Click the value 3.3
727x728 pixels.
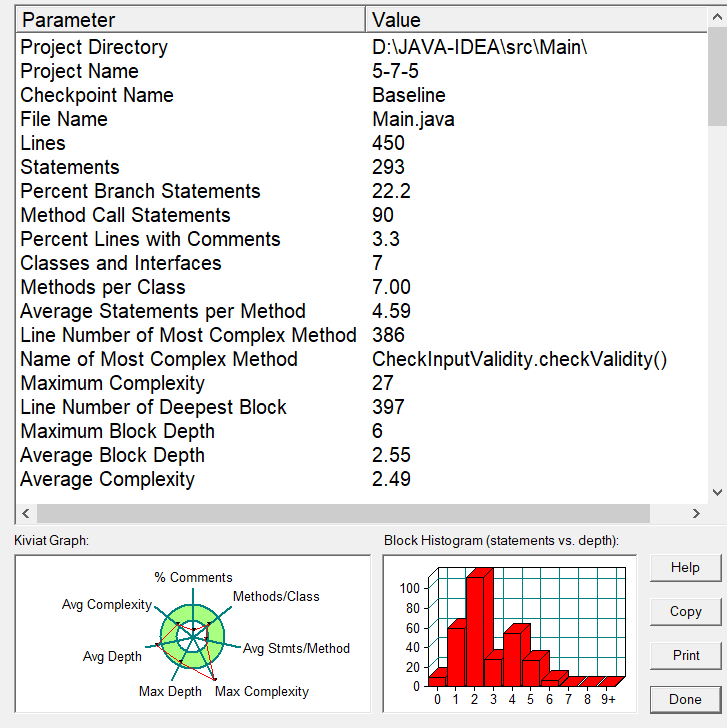pyautogui.click(x=386, y=239)
